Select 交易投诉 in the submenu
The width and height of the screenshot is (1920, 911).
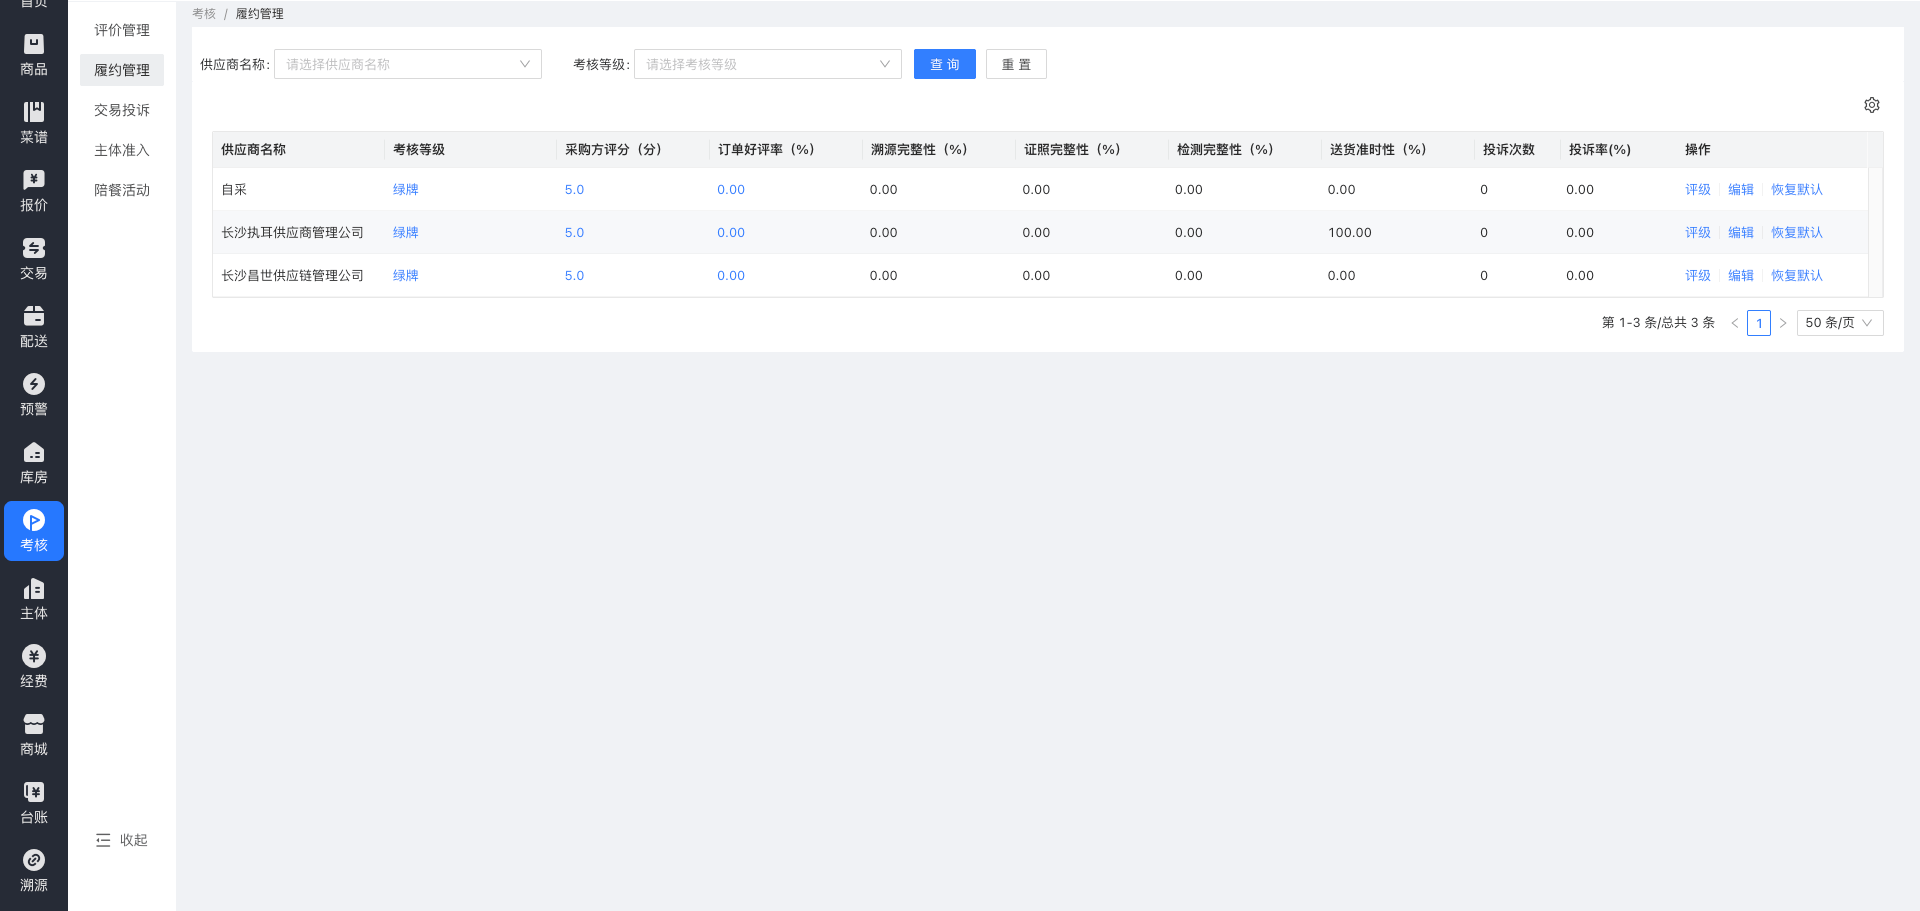point(122,110)
